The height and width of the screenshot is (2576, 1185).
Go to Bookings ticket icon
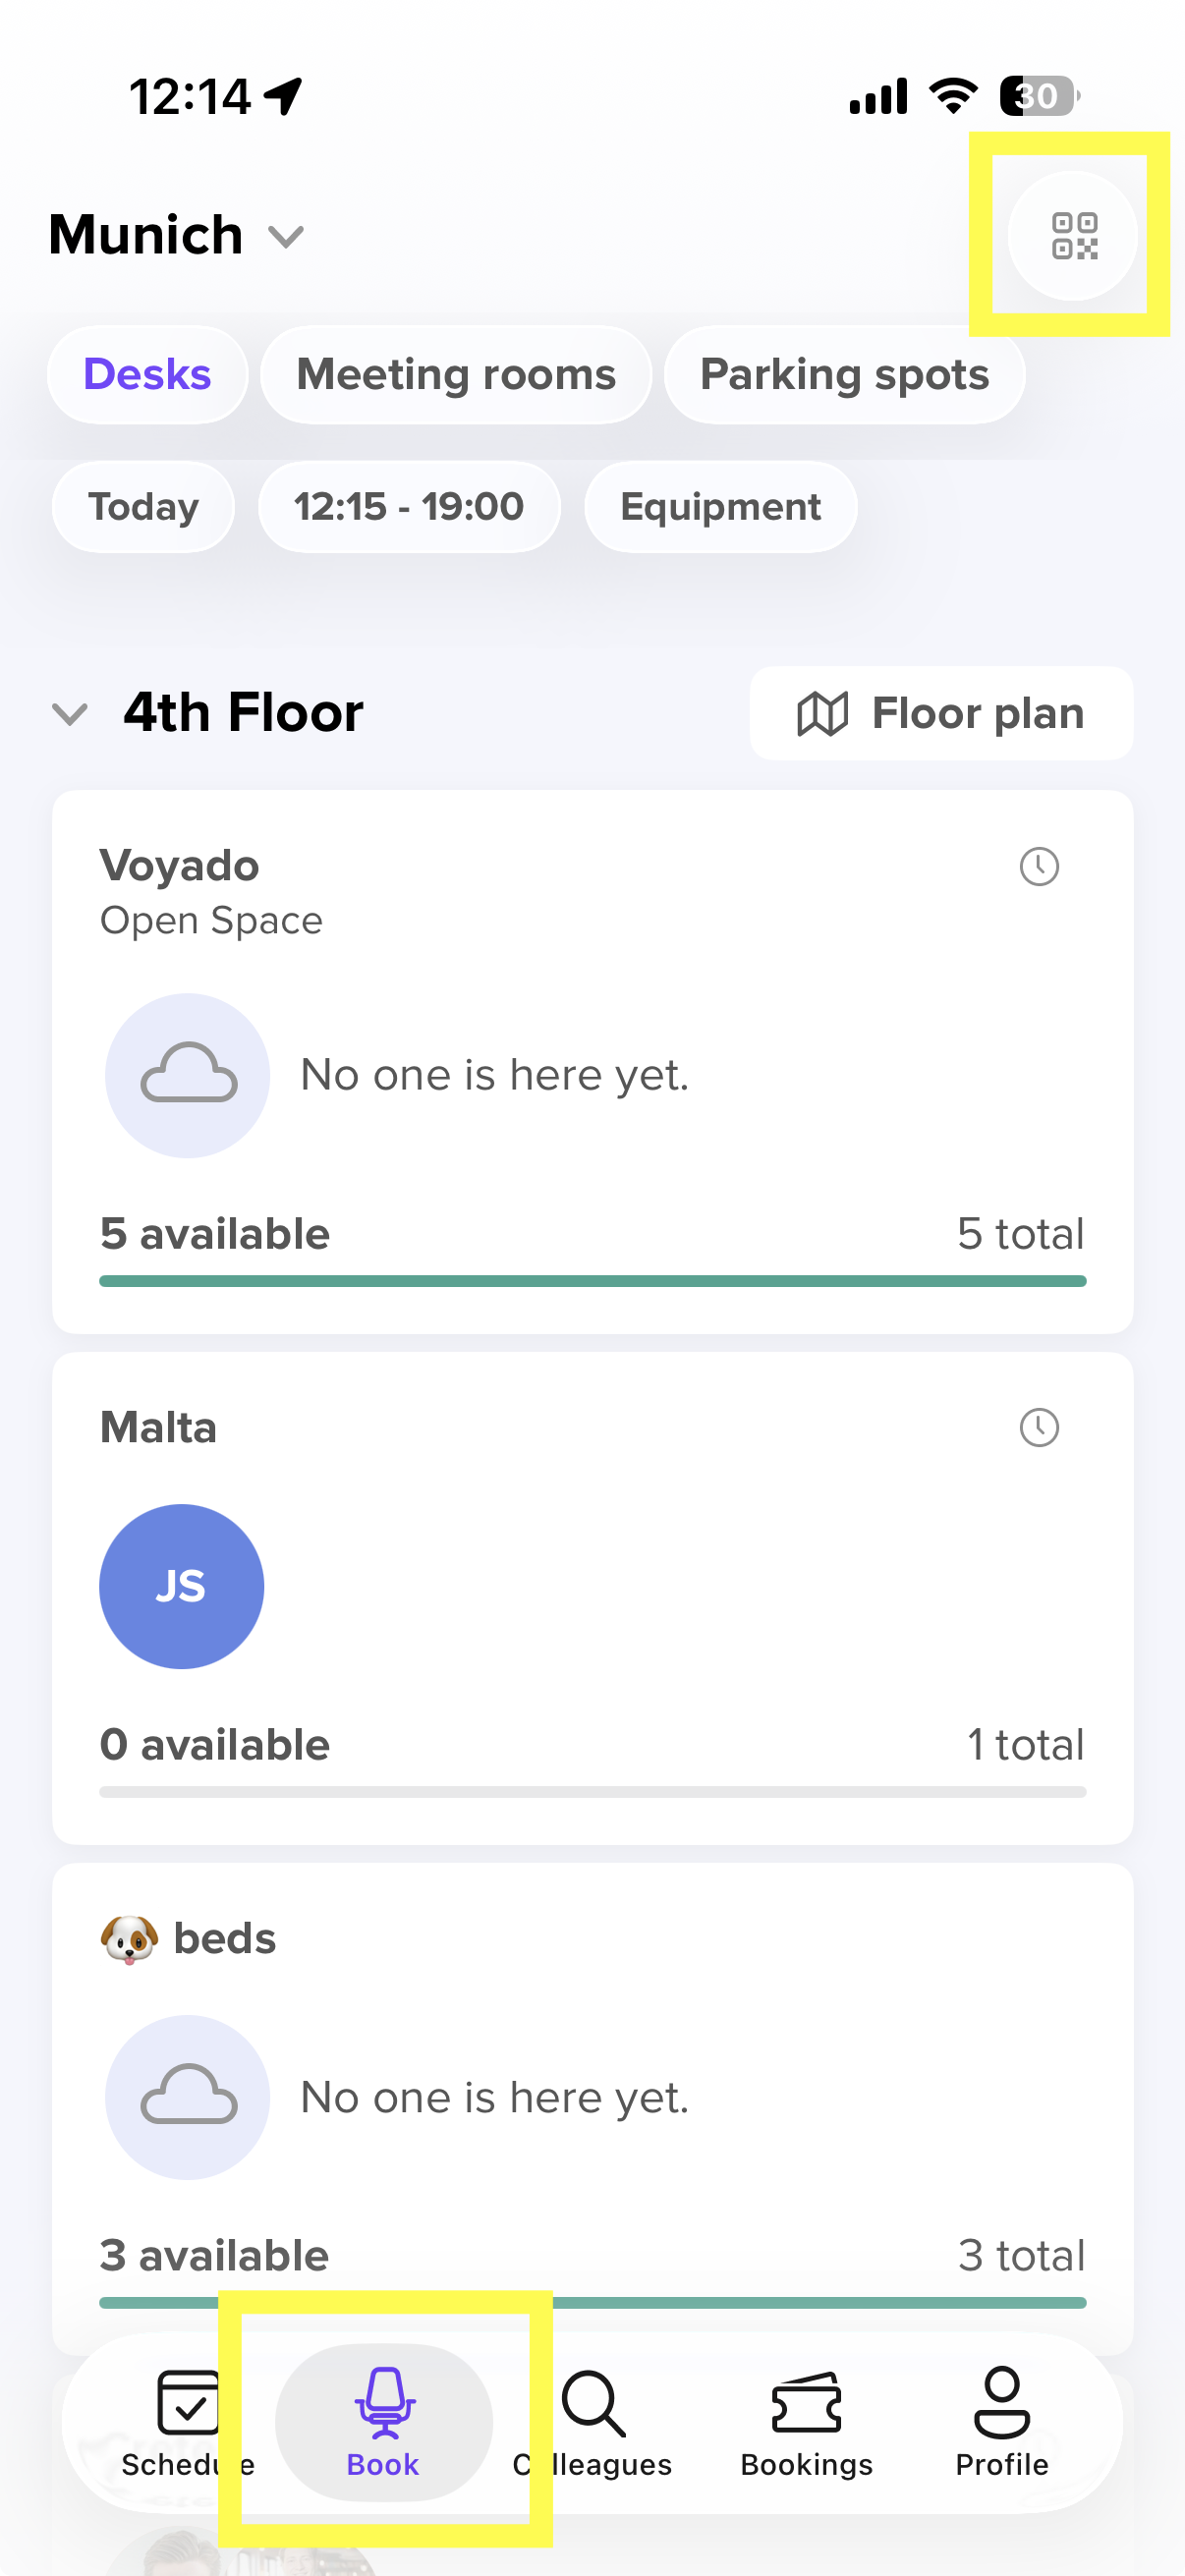tap(806, 2402)
